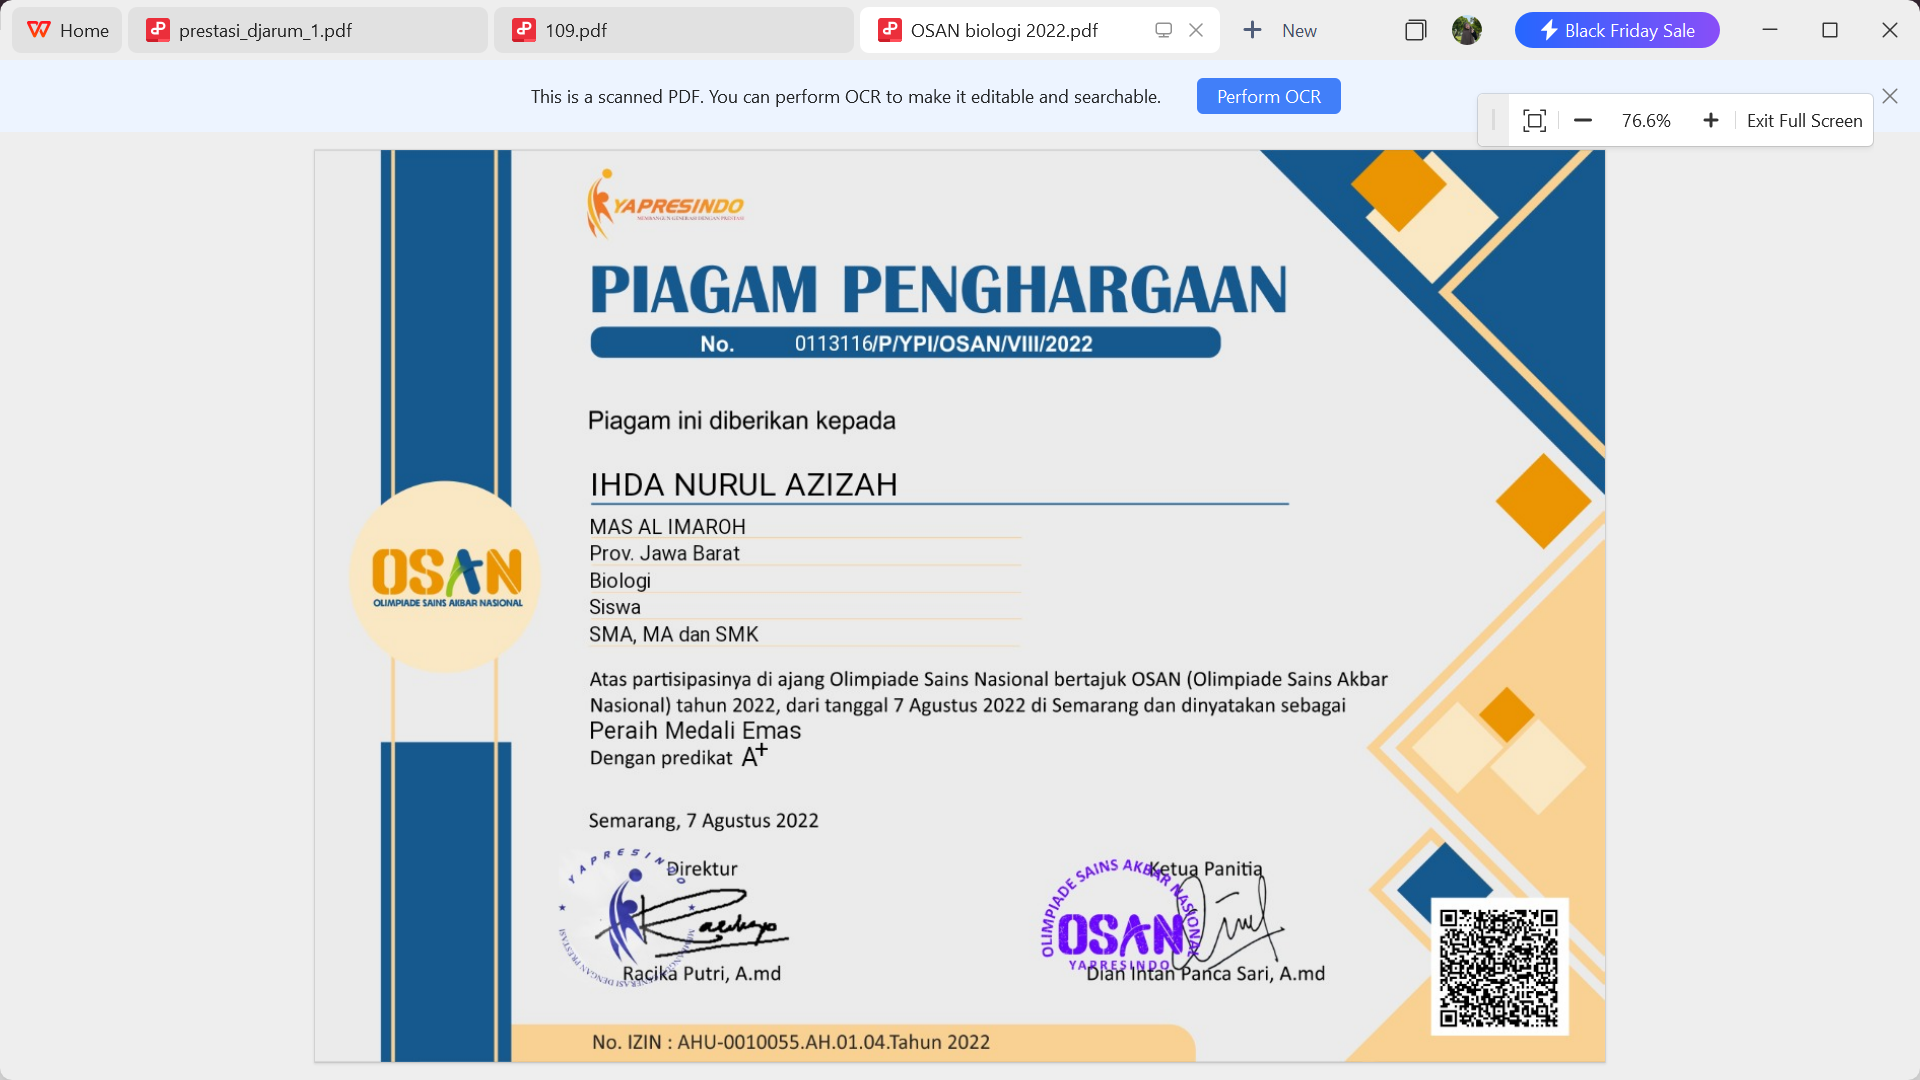Click the fit-to-screen icon in zoom toolbar
This screenshot has height=1080, width=1920.
[1534, 121]
